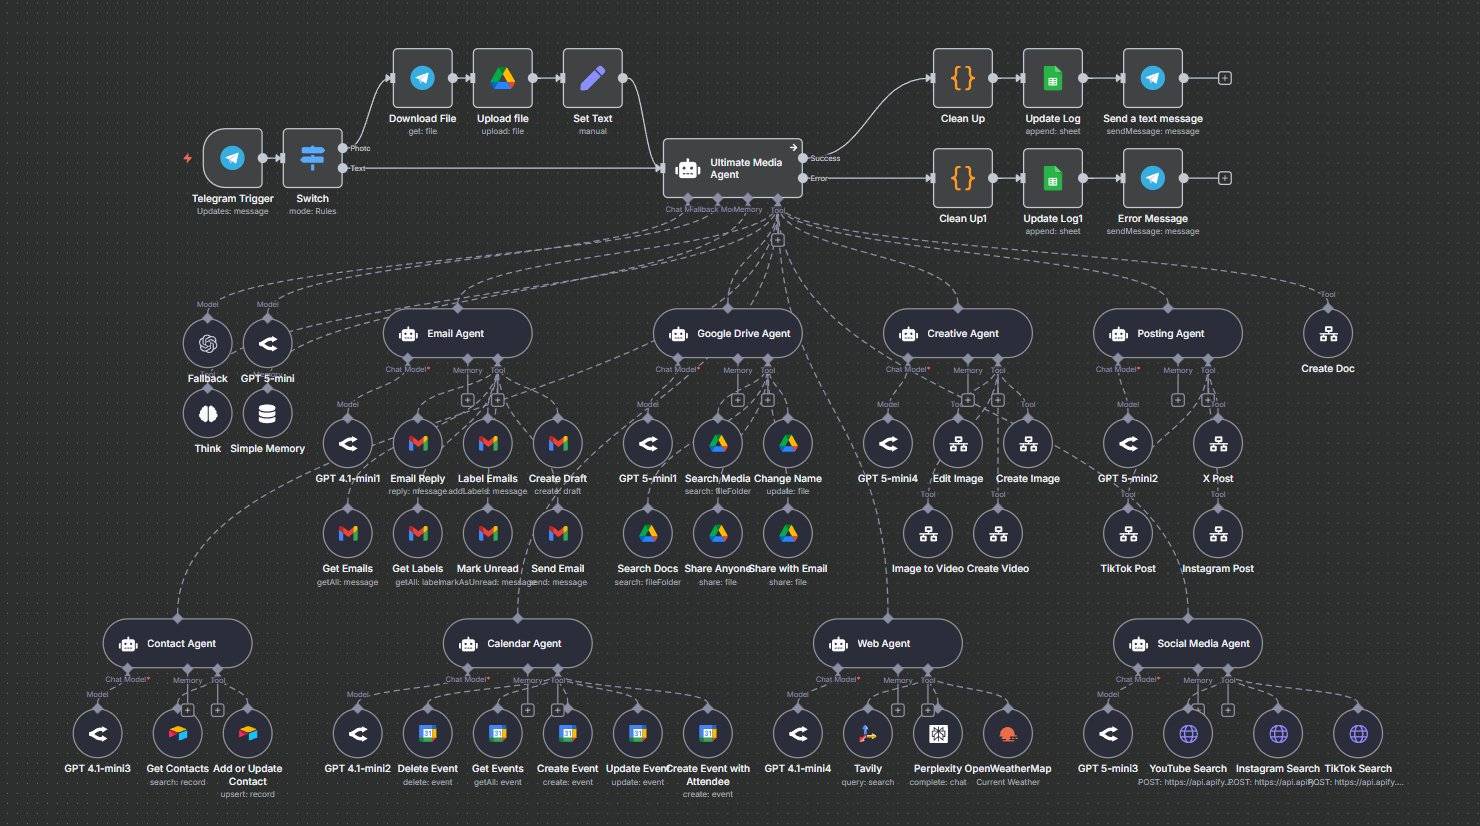Open the Create Event with Attendee node
The image size is (1480, 826).
tap(708, 733)
